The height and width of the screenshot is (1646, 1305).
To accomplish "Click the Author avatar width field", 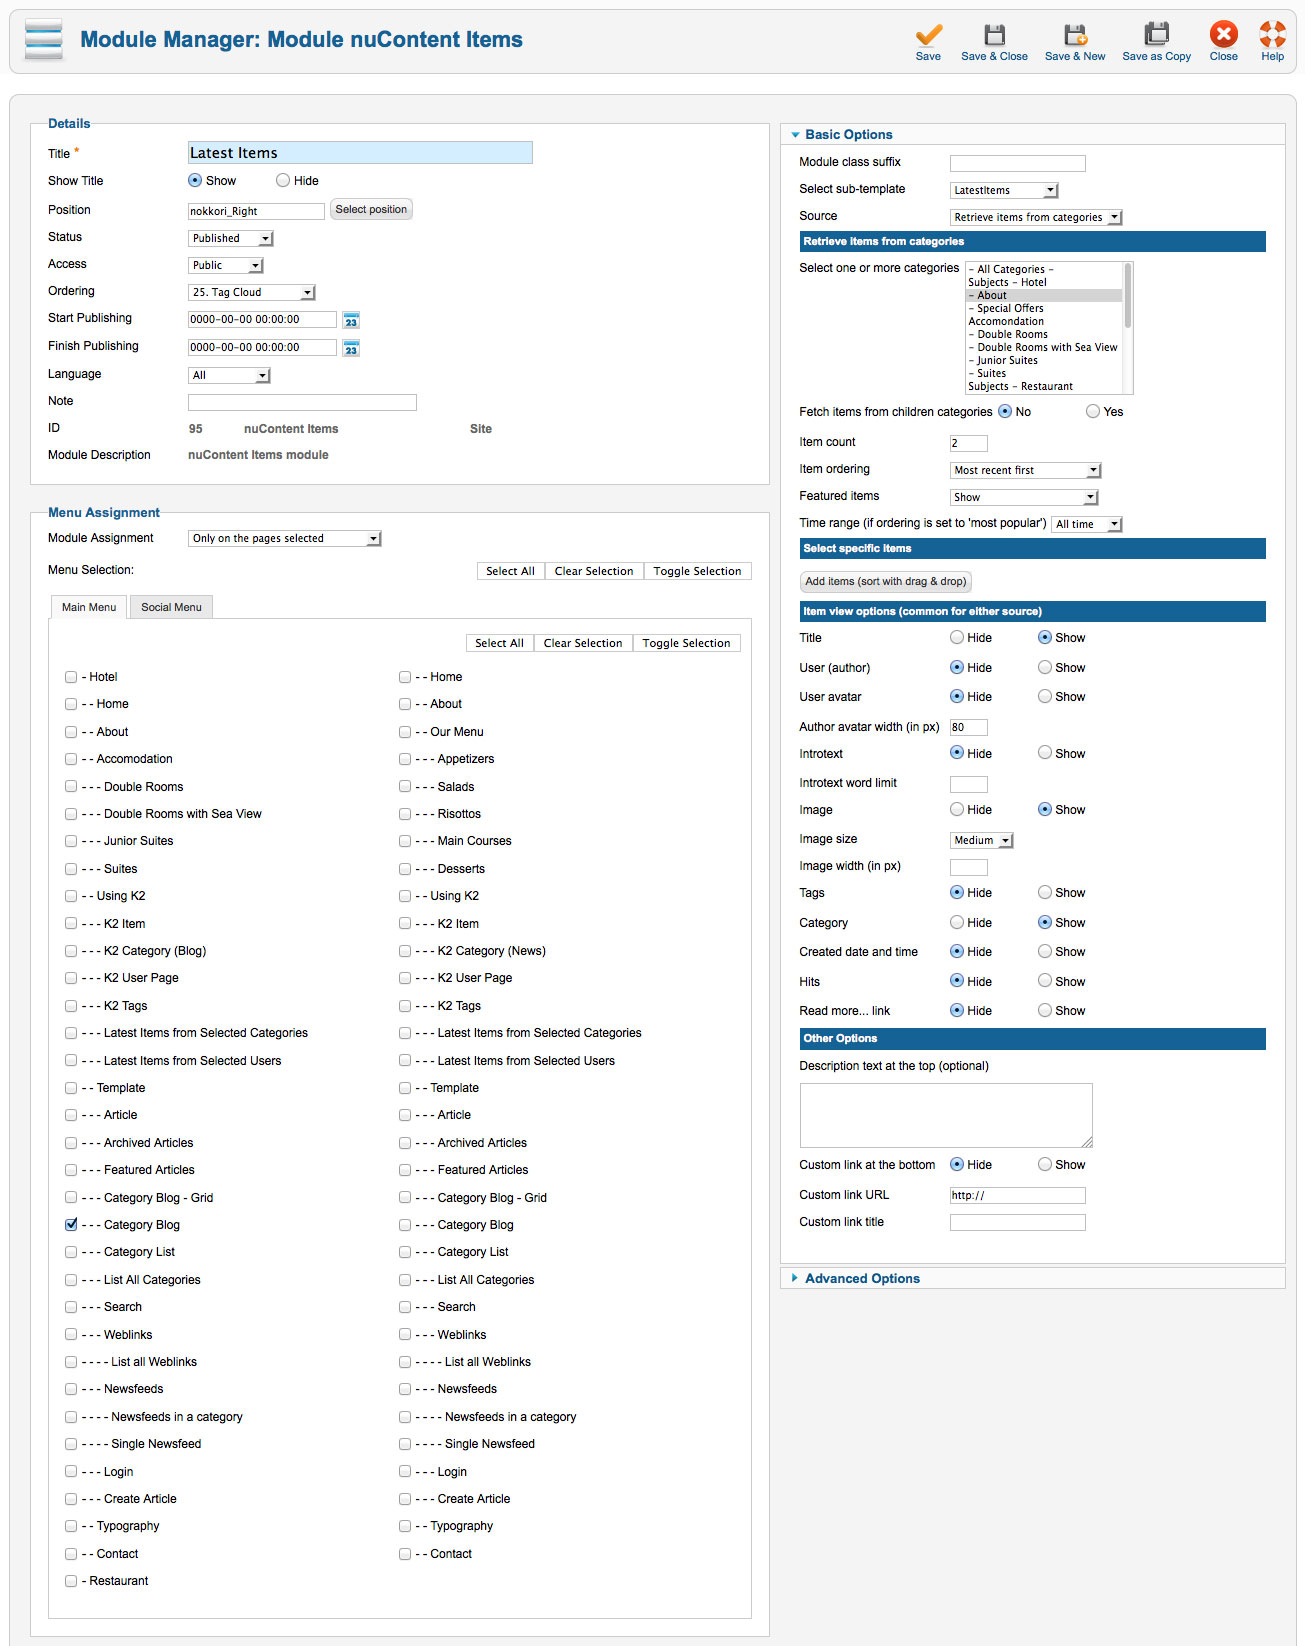I will 968,727.
